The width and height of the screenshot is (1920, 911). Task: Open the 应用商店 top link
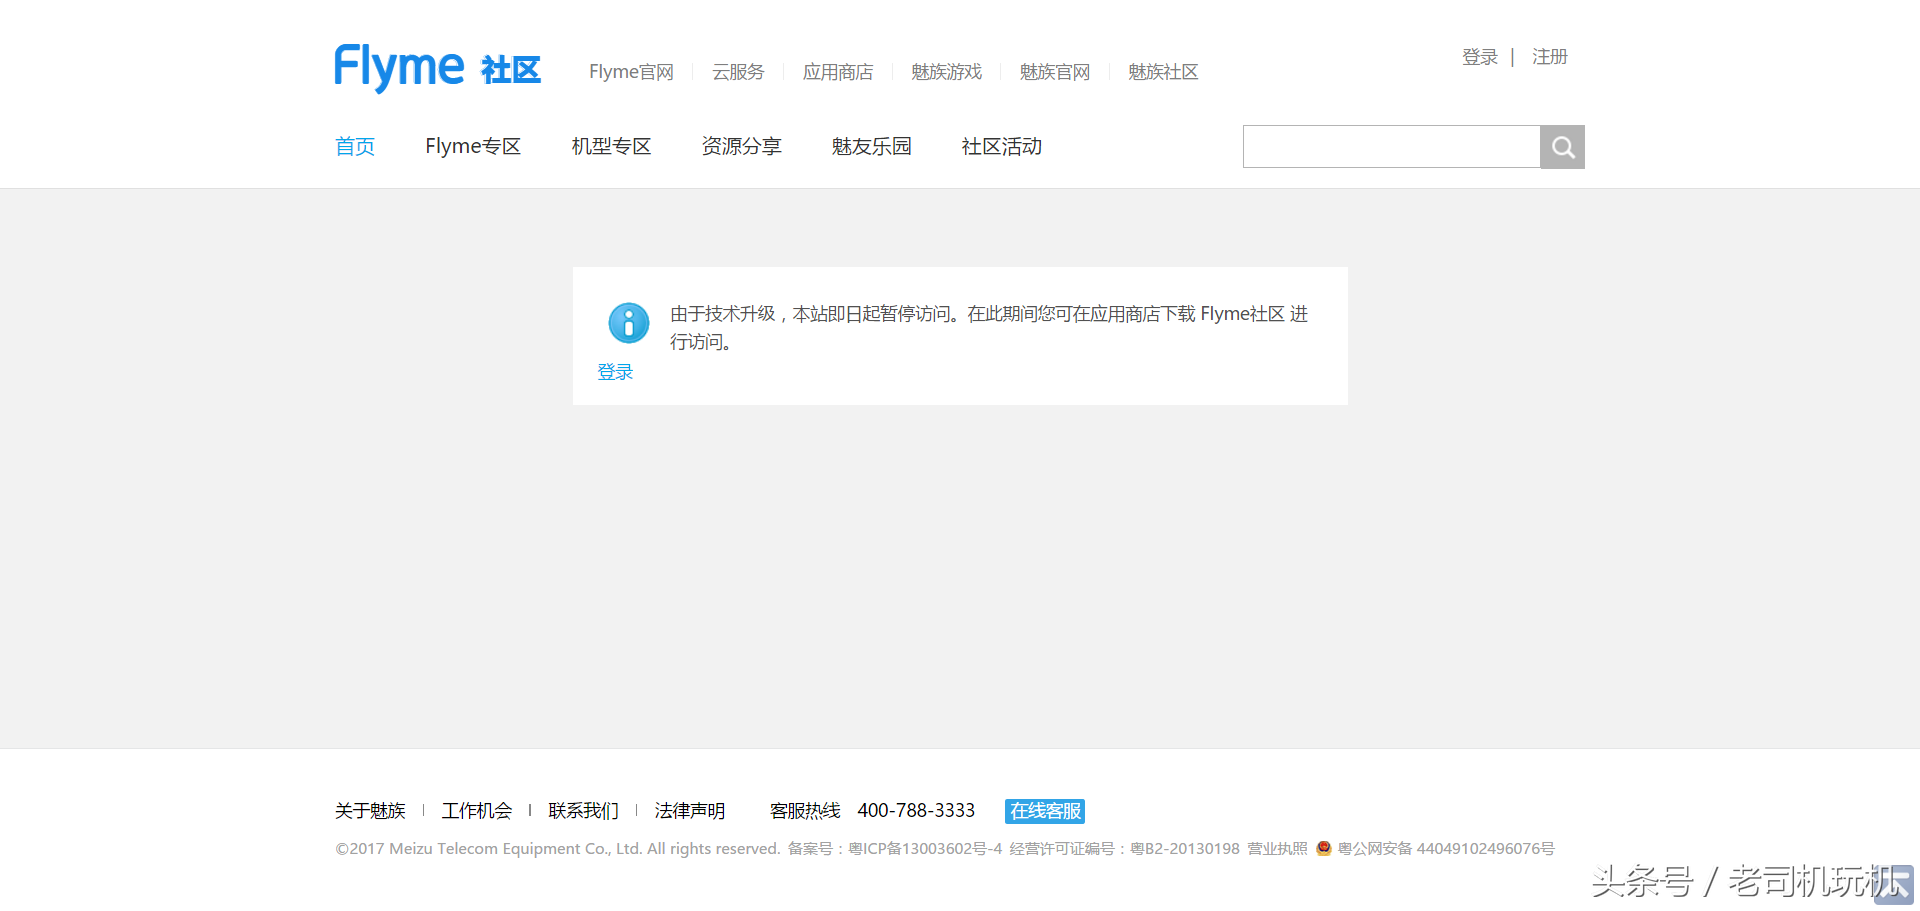[838, 72]
